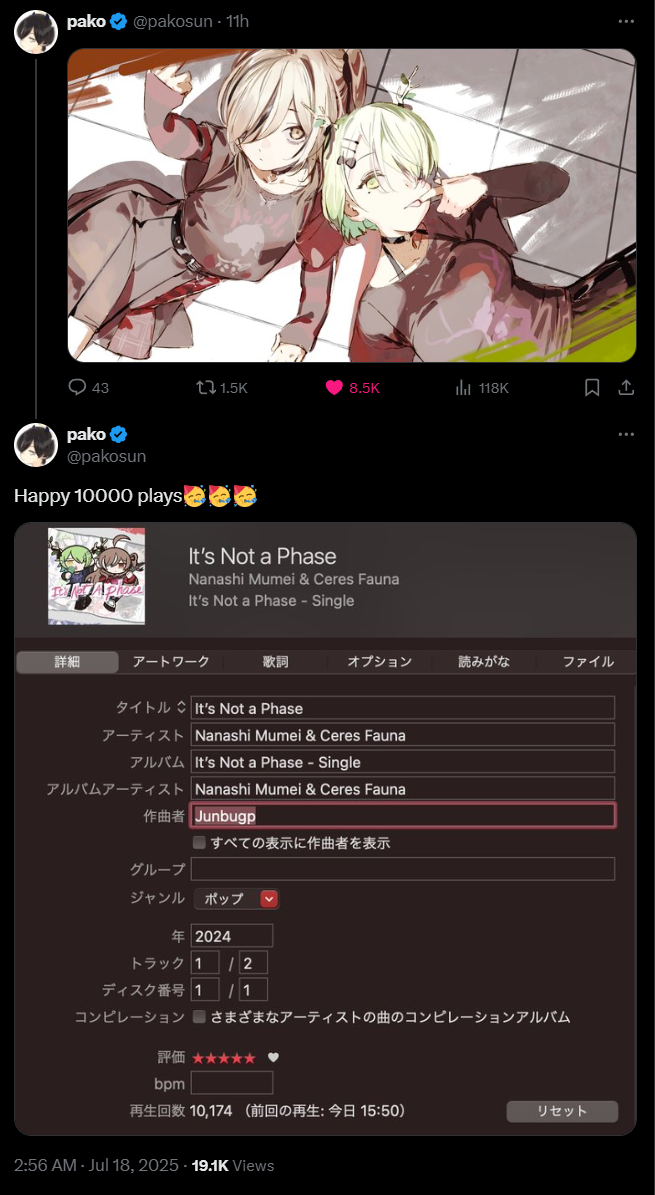Viewport: 655px width, 1195px height.
Task: Click the heart love icon beside star rating
Action: pyautogui.click(x=274, y=1057)
